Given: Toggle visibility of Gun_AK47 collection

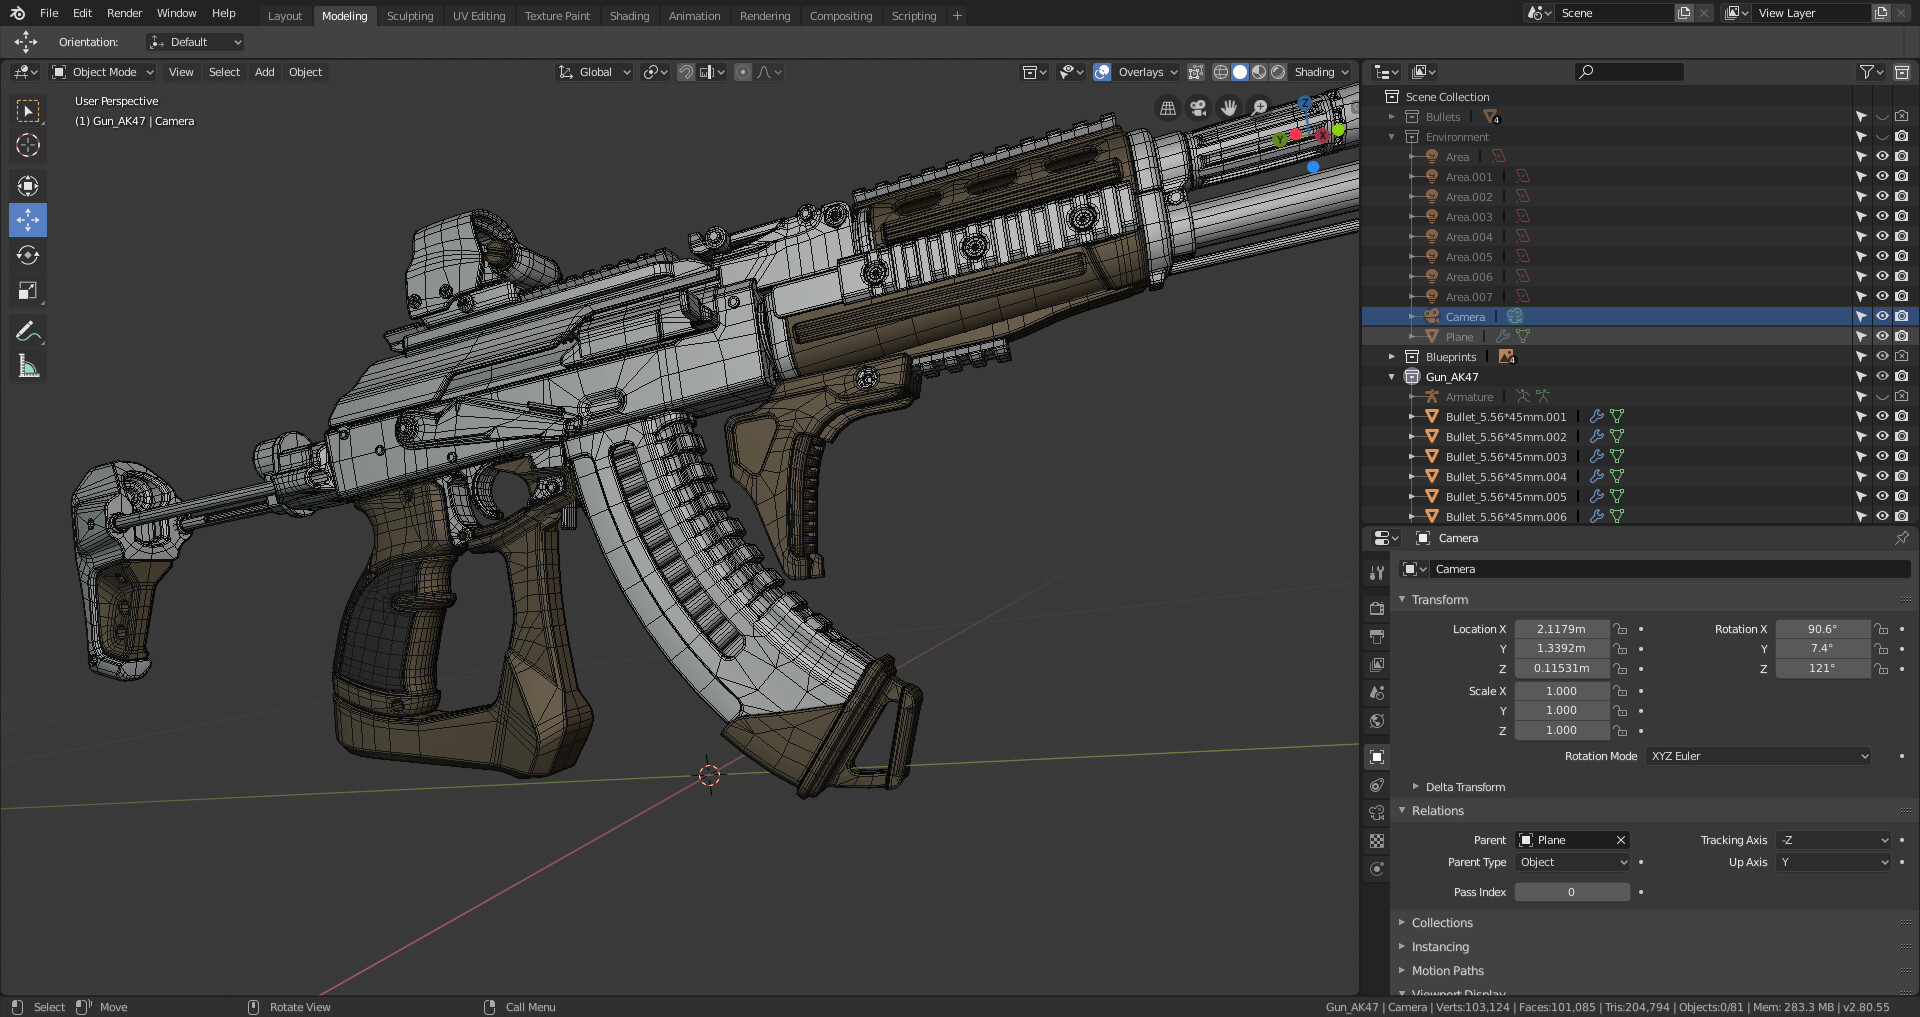Looking at the screenshot, I should 1881,376.
